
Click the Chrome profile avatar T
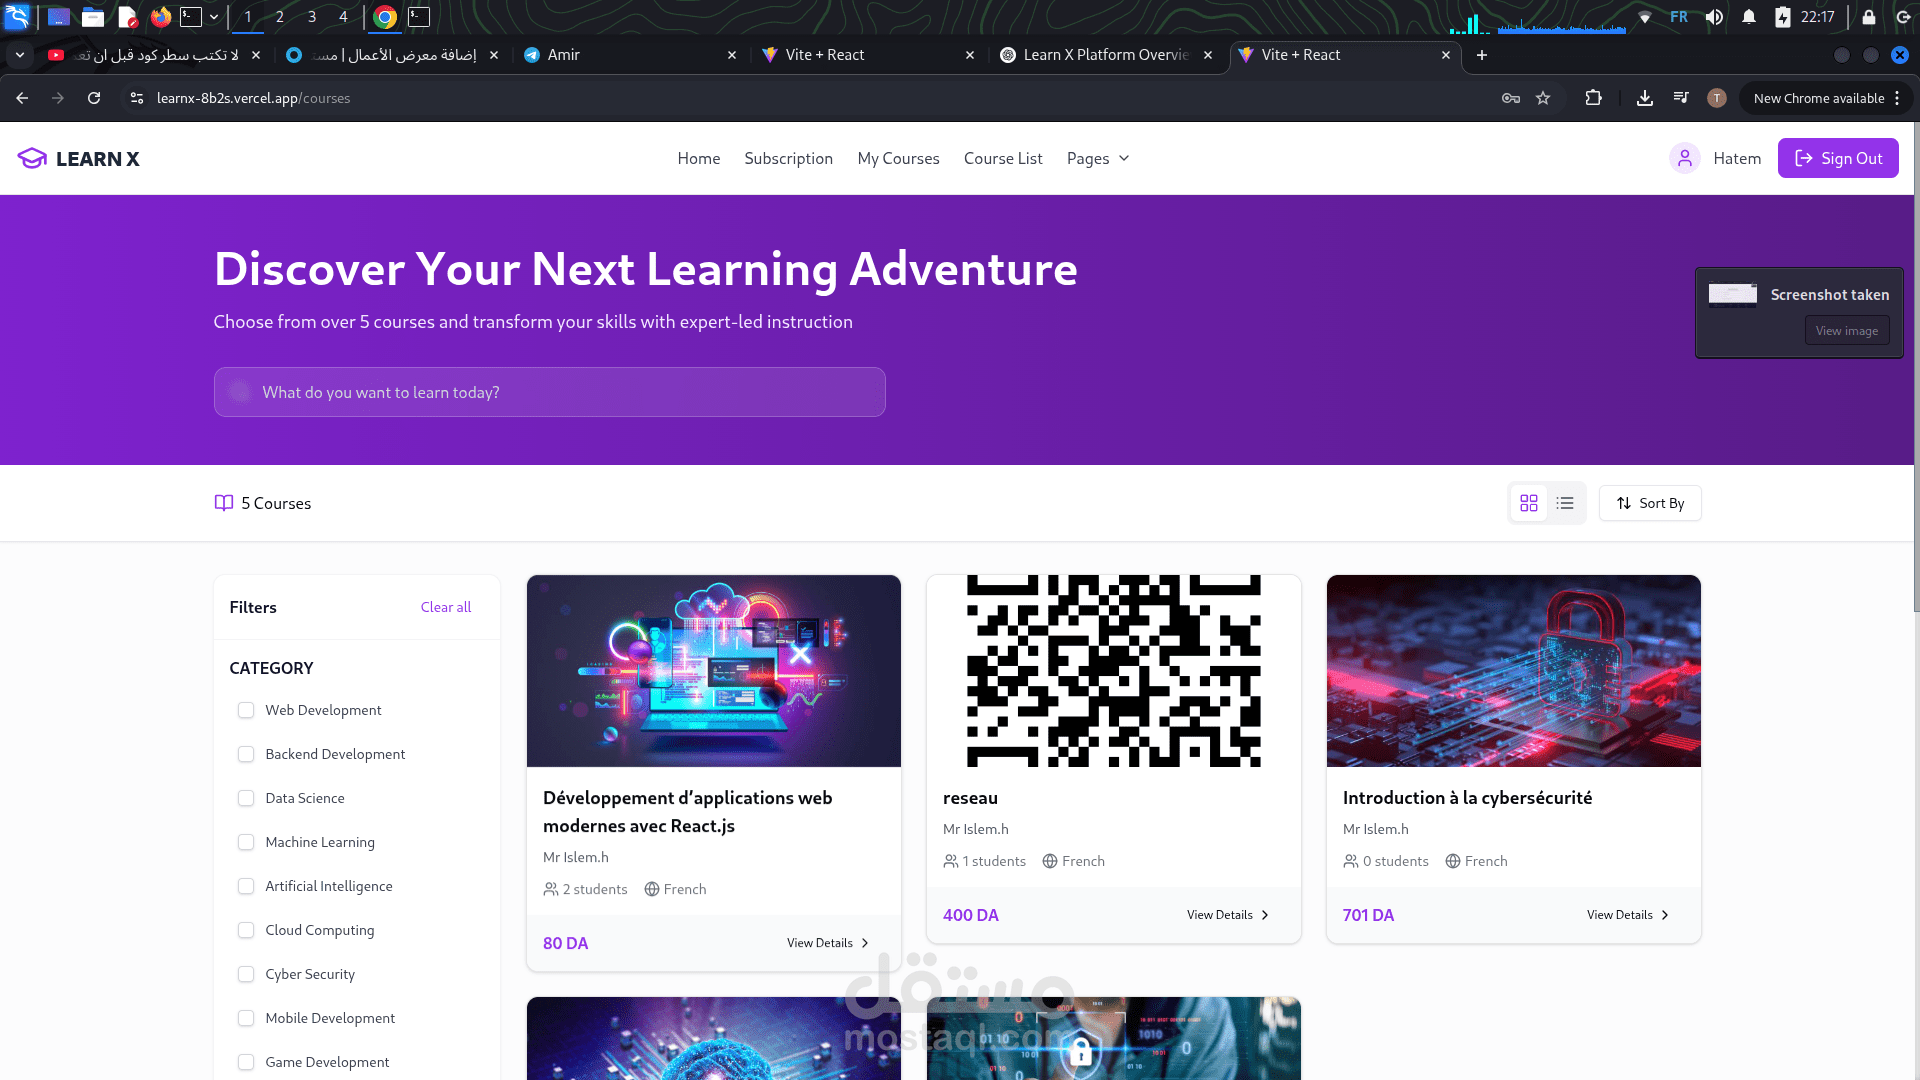point(1717,98)
